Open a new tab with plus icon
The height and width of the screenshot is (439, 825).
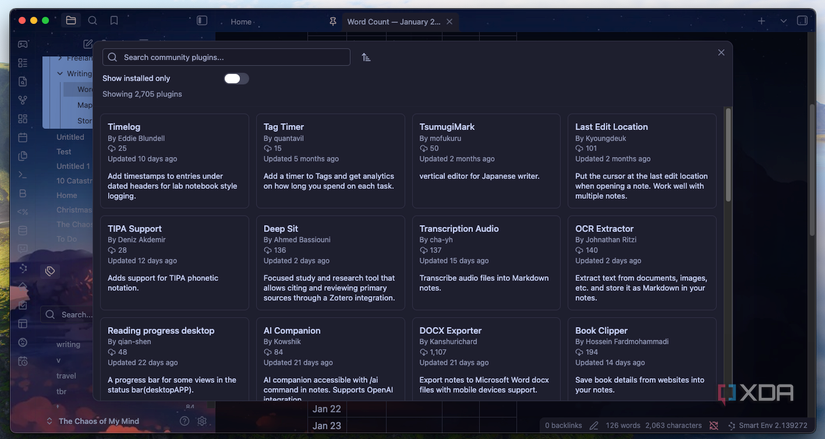pyautogui.click(x=761, y=21)
